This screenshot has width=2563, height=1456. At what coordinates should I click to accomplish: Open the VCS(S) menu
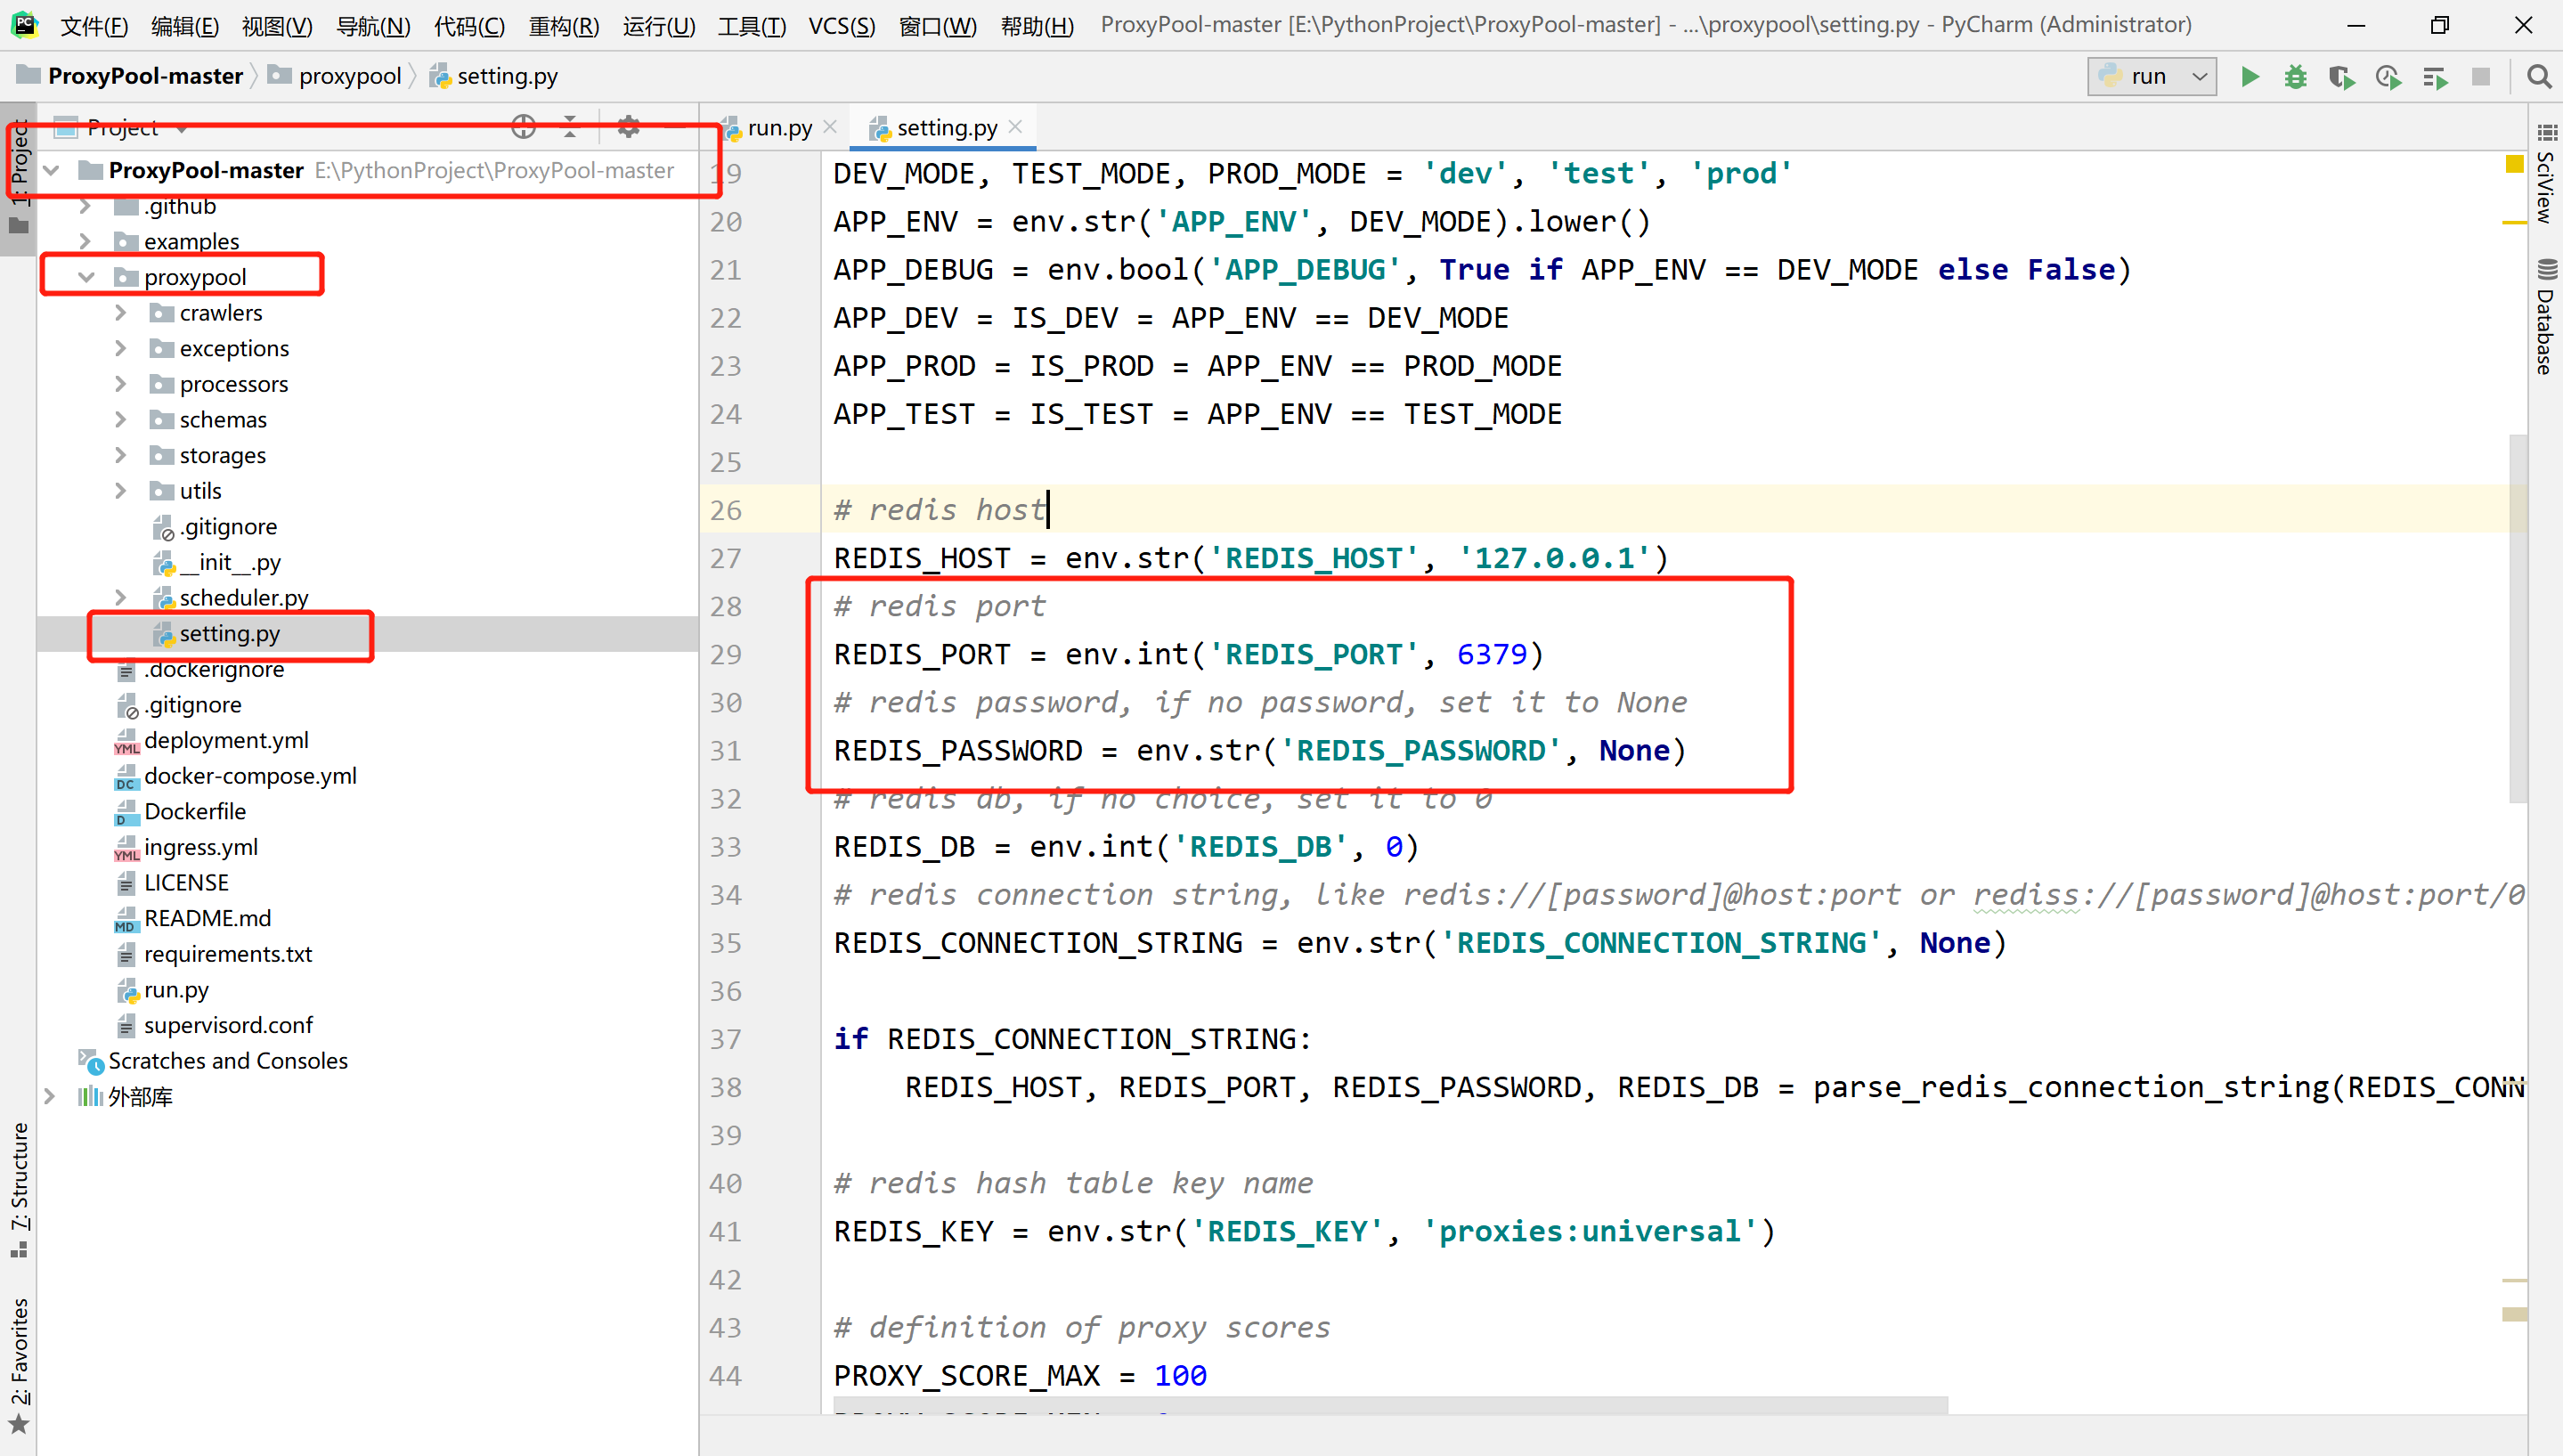[x=841, y=25]
